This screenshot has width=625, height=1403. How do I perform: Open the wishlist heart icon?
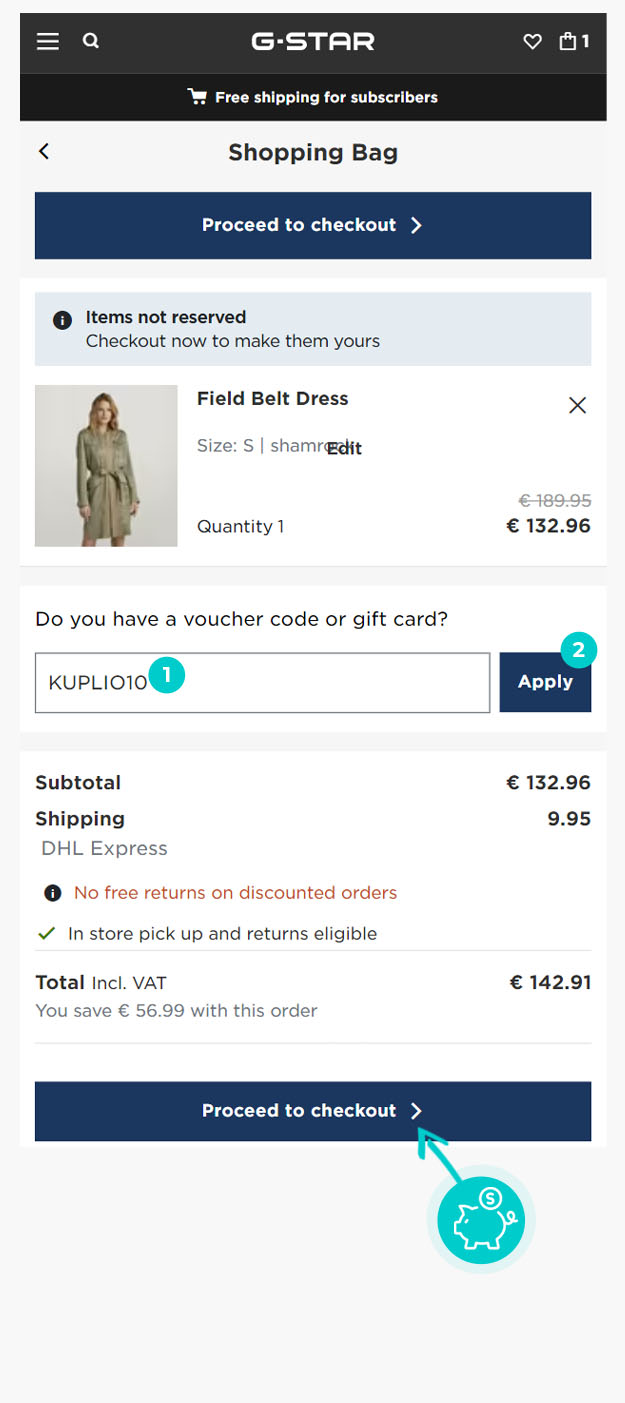click(533, 41)
